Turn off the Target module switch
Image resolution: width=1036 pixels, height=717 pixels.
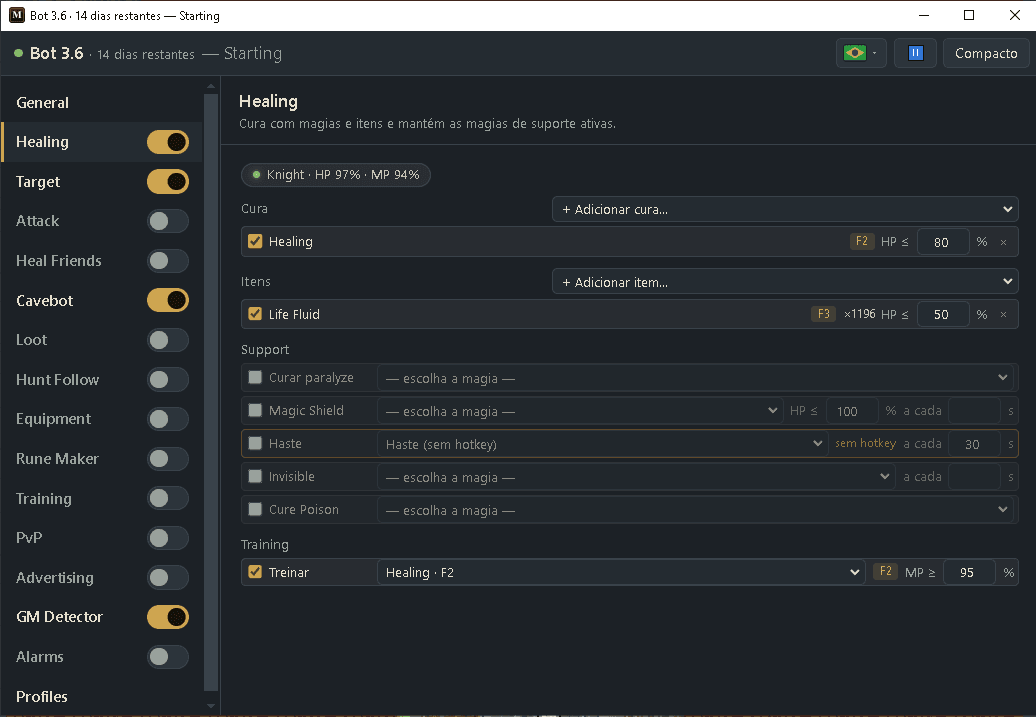168,182
